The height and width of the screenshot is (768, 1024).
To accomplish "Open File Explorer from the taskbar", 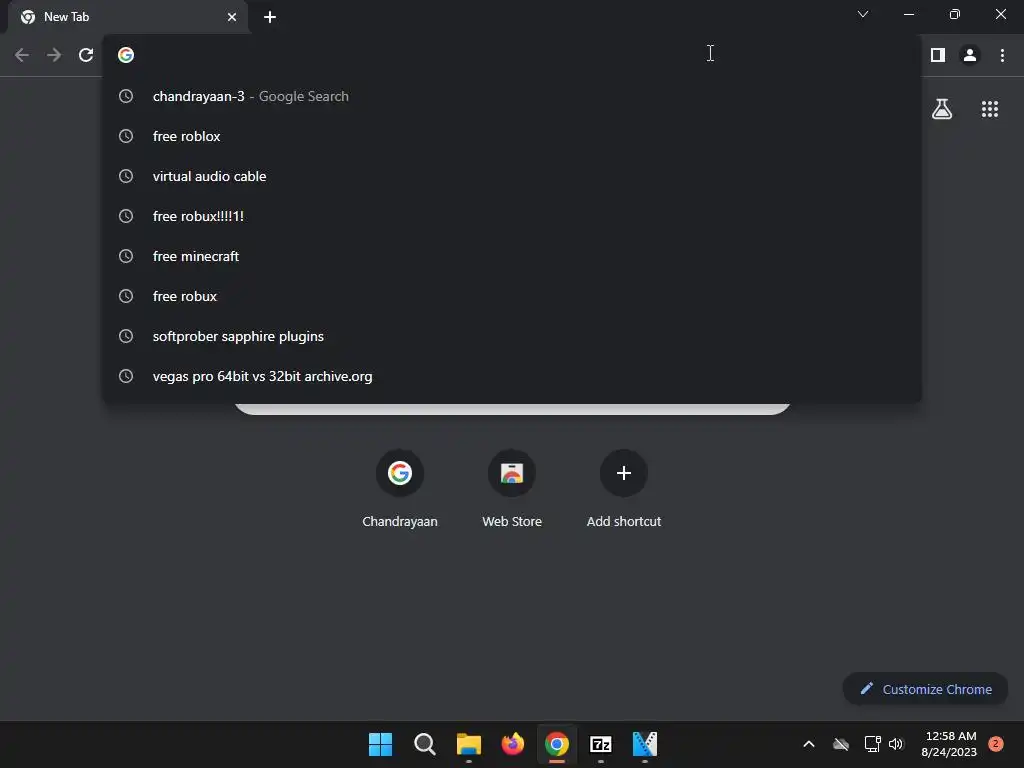I will point(468,744).
